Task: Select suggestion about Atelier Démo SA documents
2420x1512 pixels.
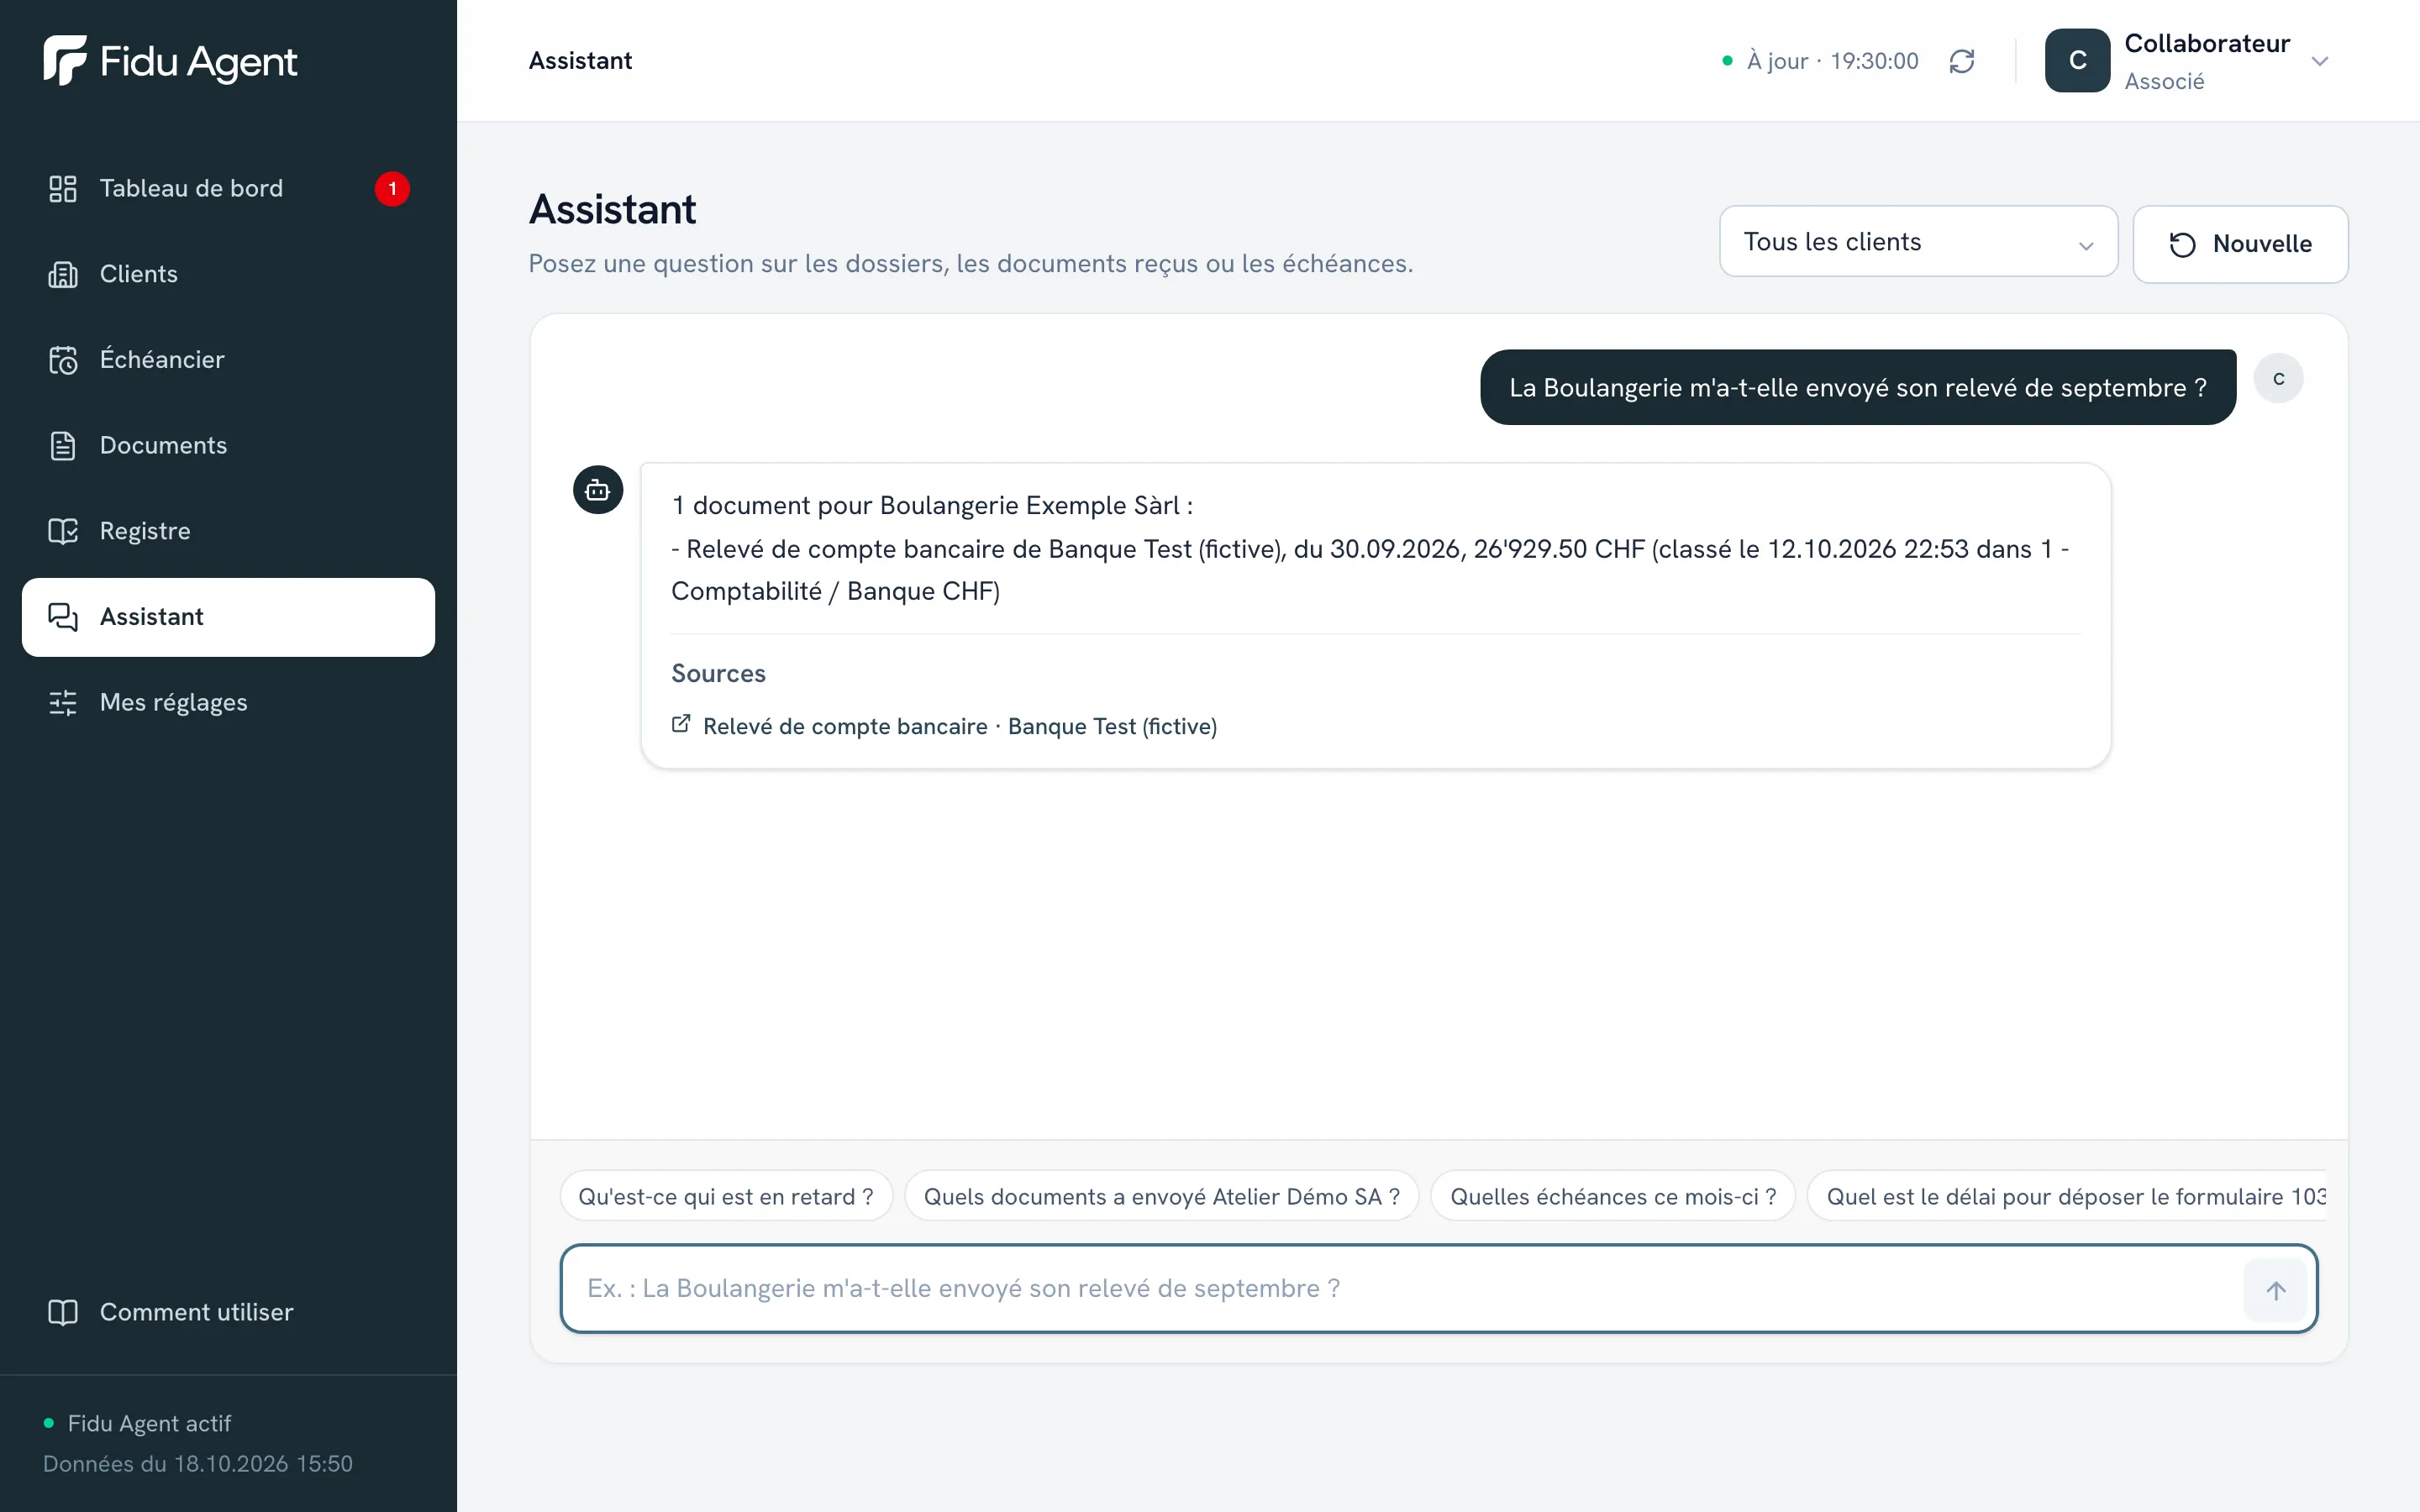Action: pyautogui.click(x=1161, y=1197)
